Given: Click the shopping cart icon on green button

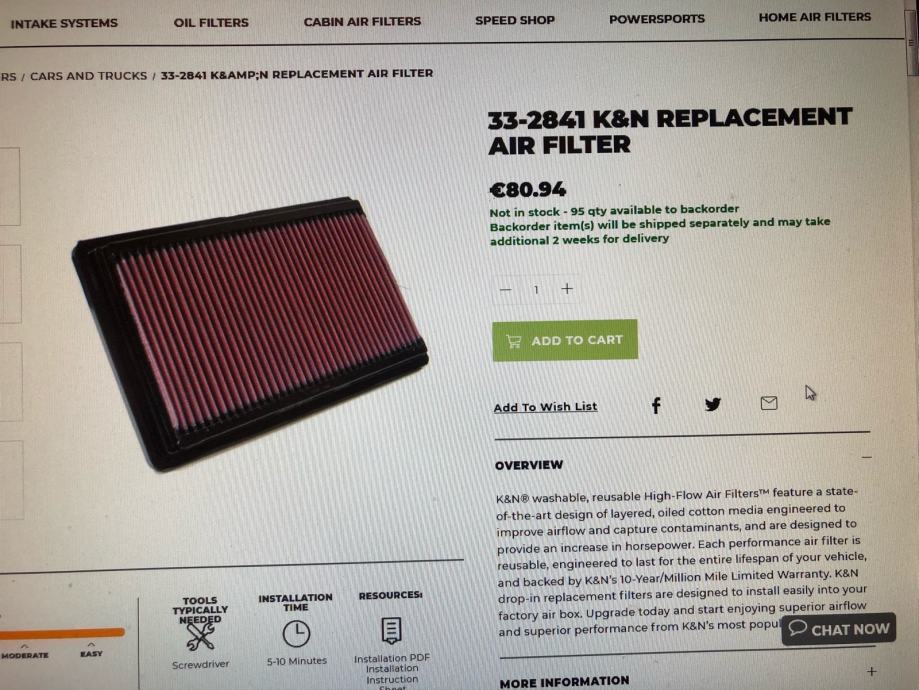Looking at the screenshot, I should [513, 341].
